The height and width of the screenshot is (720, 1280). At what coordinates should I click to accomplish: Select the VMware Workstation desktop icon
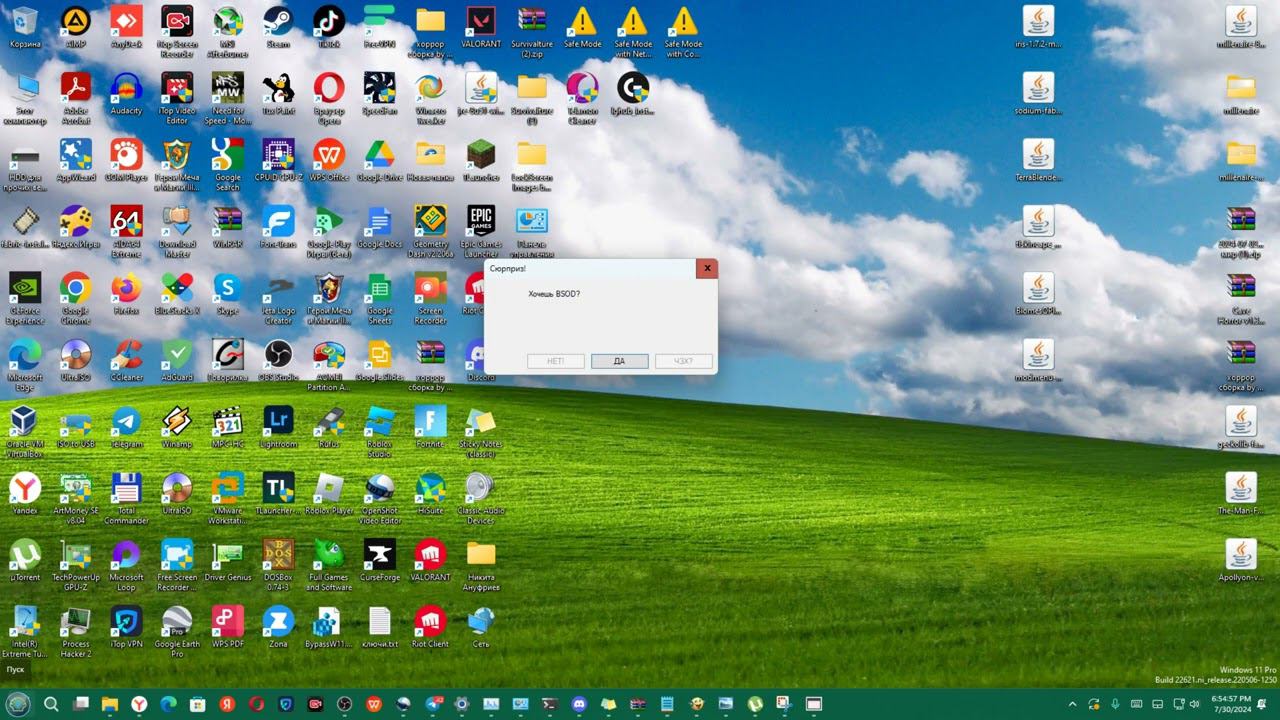(228, 498)
